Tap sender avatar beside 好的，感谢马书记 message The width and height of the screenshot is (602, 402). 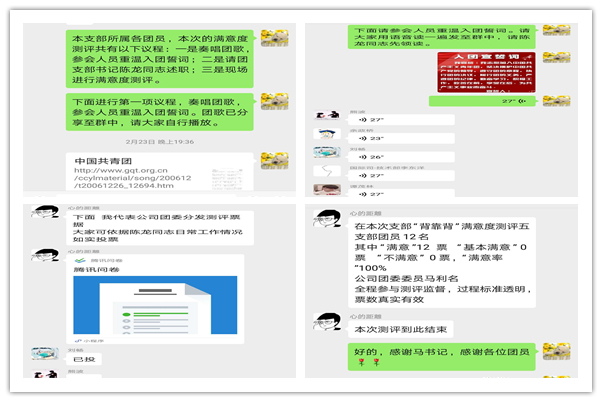pyautogui.click(x=556, y=351)
